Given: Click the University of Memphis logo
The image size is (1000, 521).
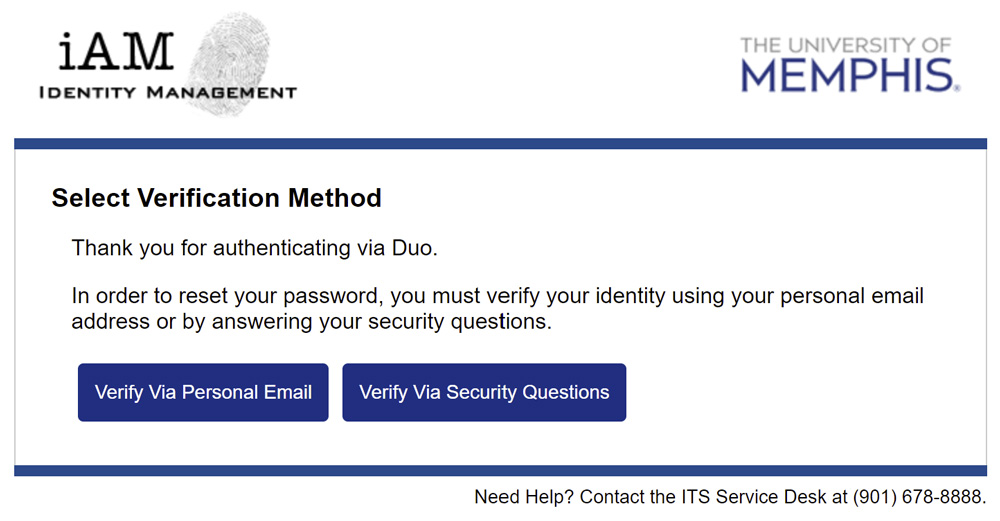Looking at the screenshot, I should tap(850, 64).
